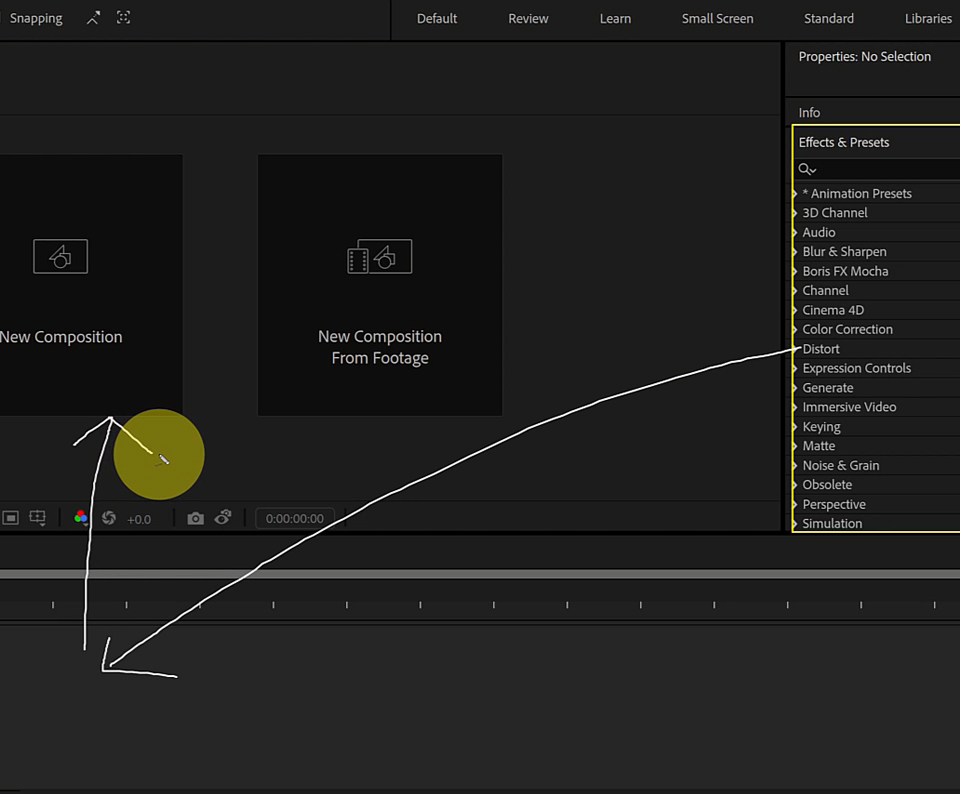Open the Properties: No Selection panel header
This screenshot has width=960, height=794.
tap(864, 56)
